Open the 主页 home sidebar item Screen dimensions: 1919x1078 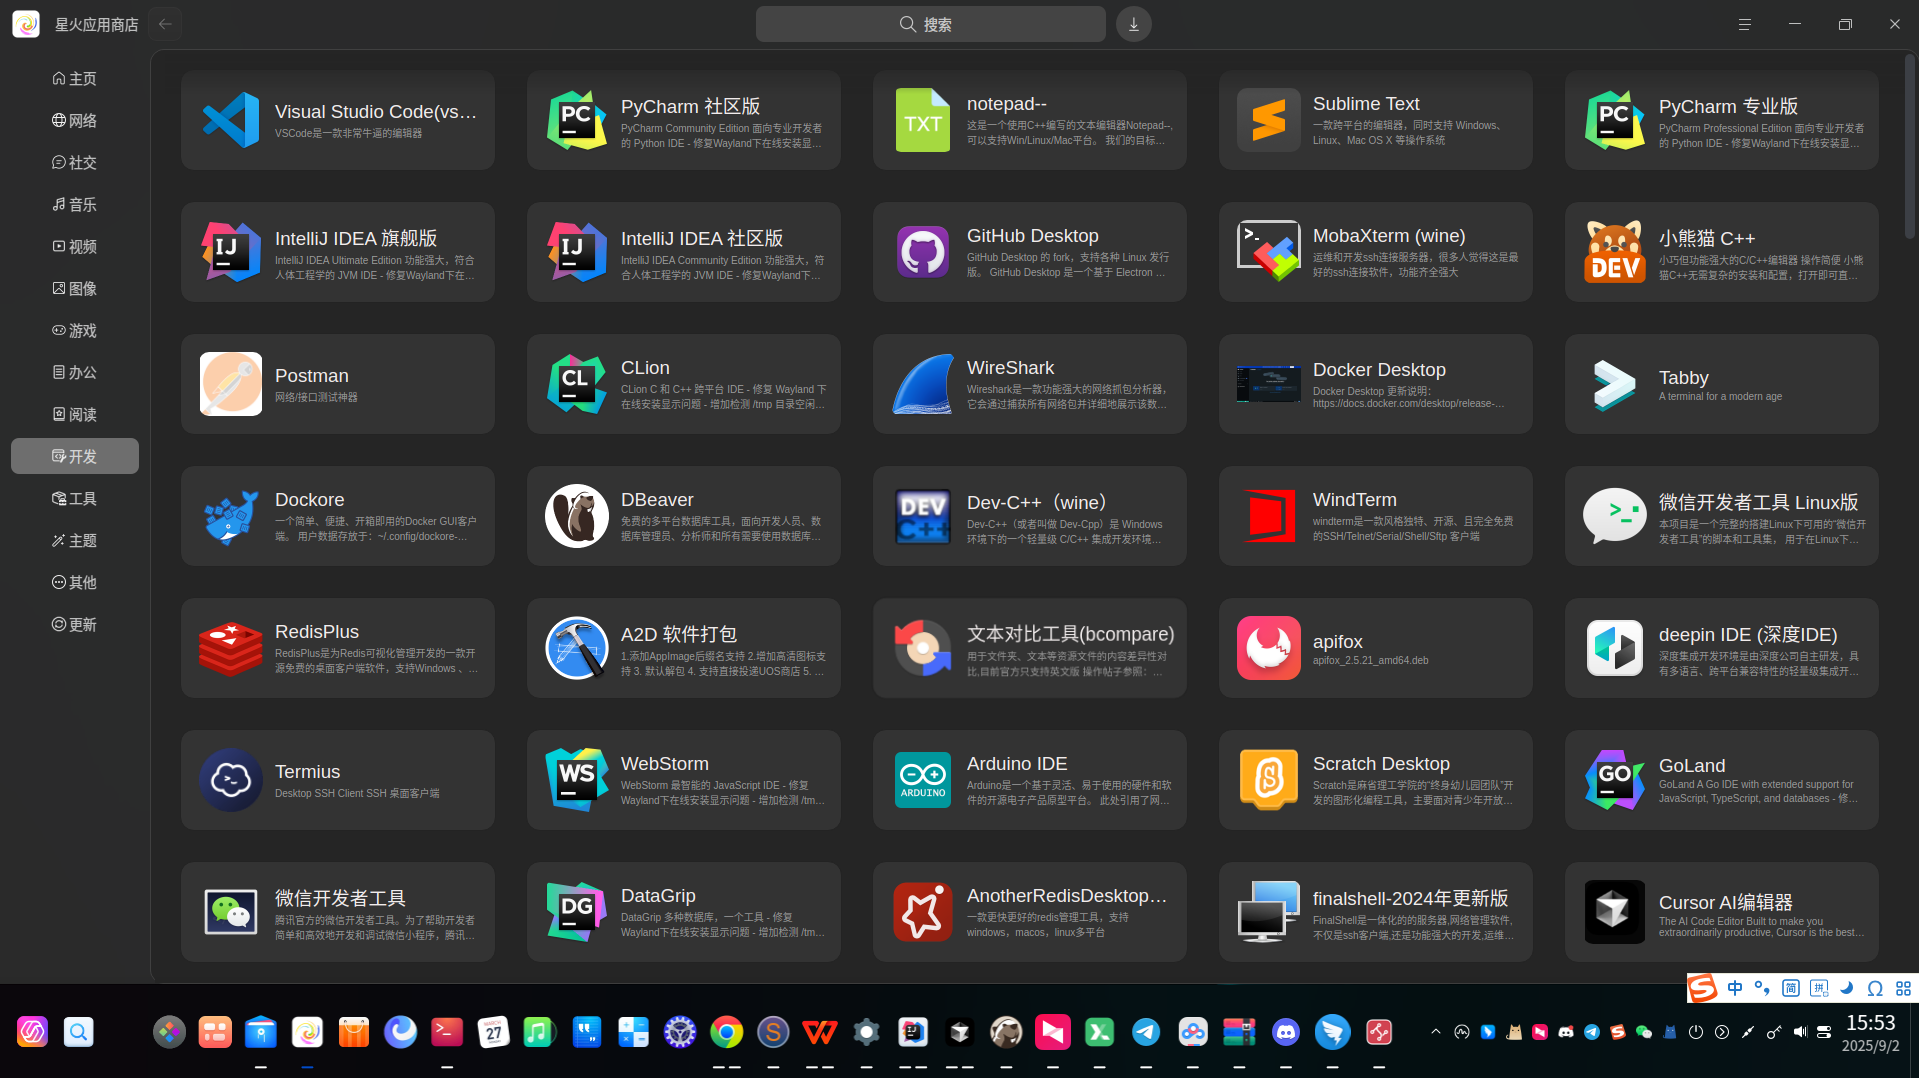[x=75, y=78]
